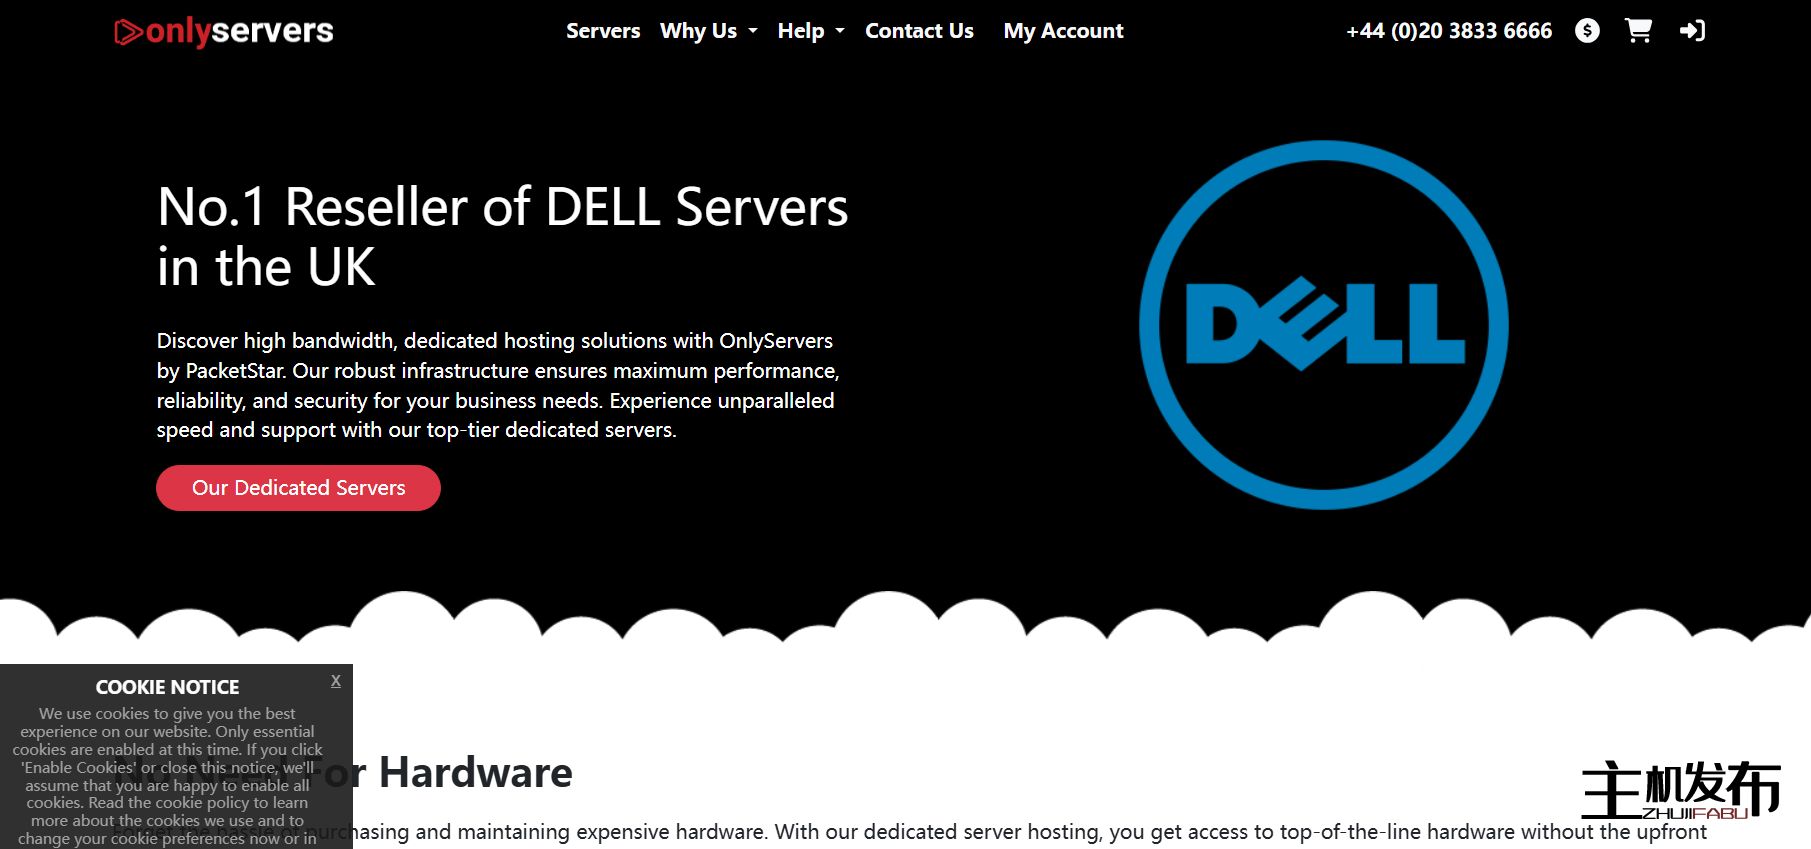This screenshot has height=849, width=1811.
Task: Click the No.1 Reseller of DELL Servers heading
Action: 503,237
